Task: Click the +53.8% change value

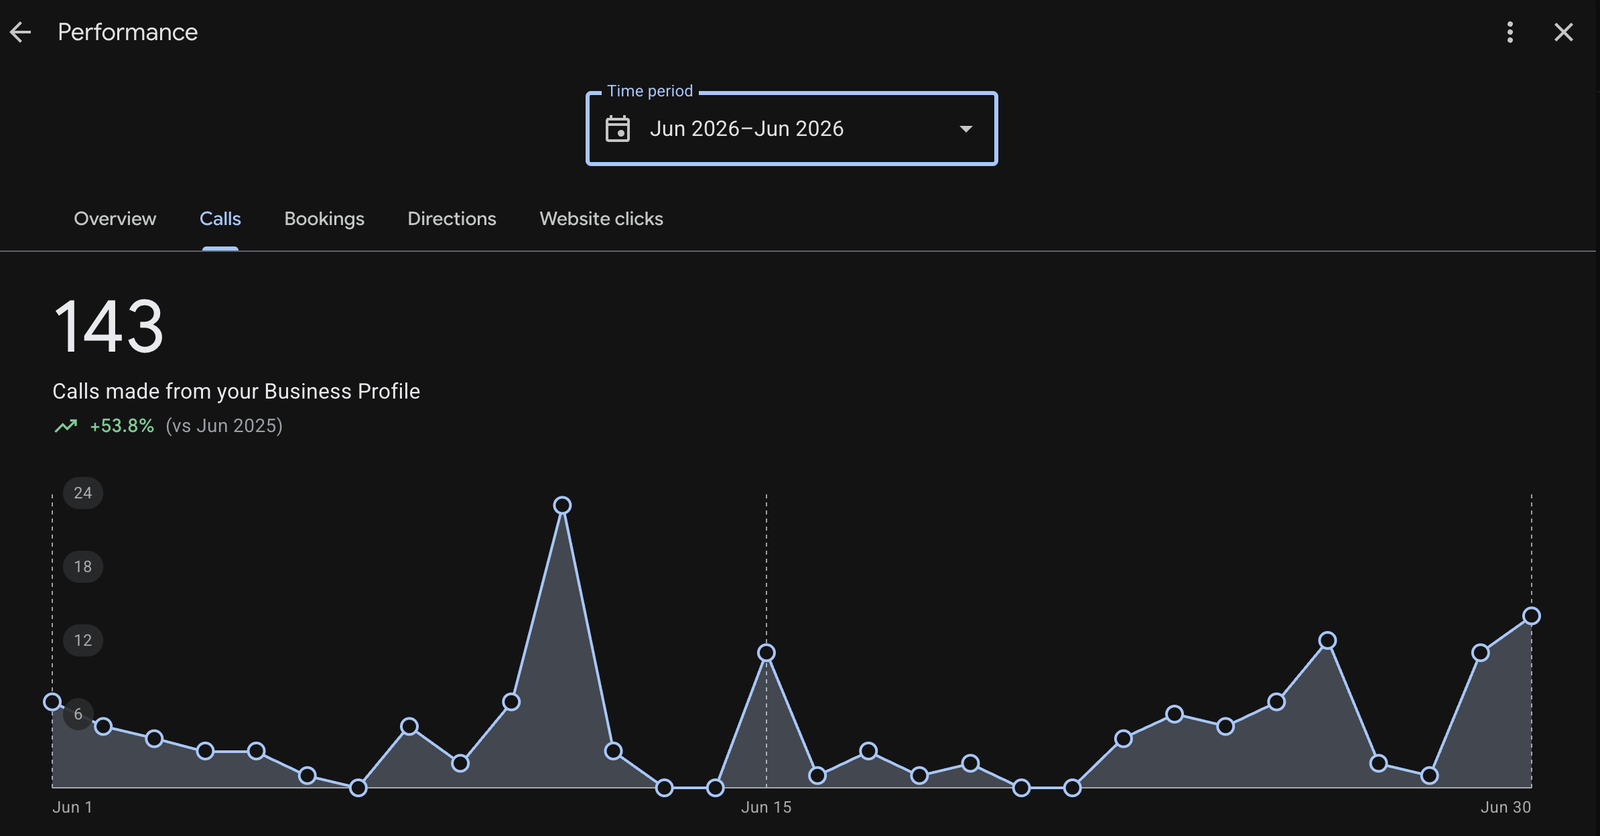Action: tap(122, 426)
